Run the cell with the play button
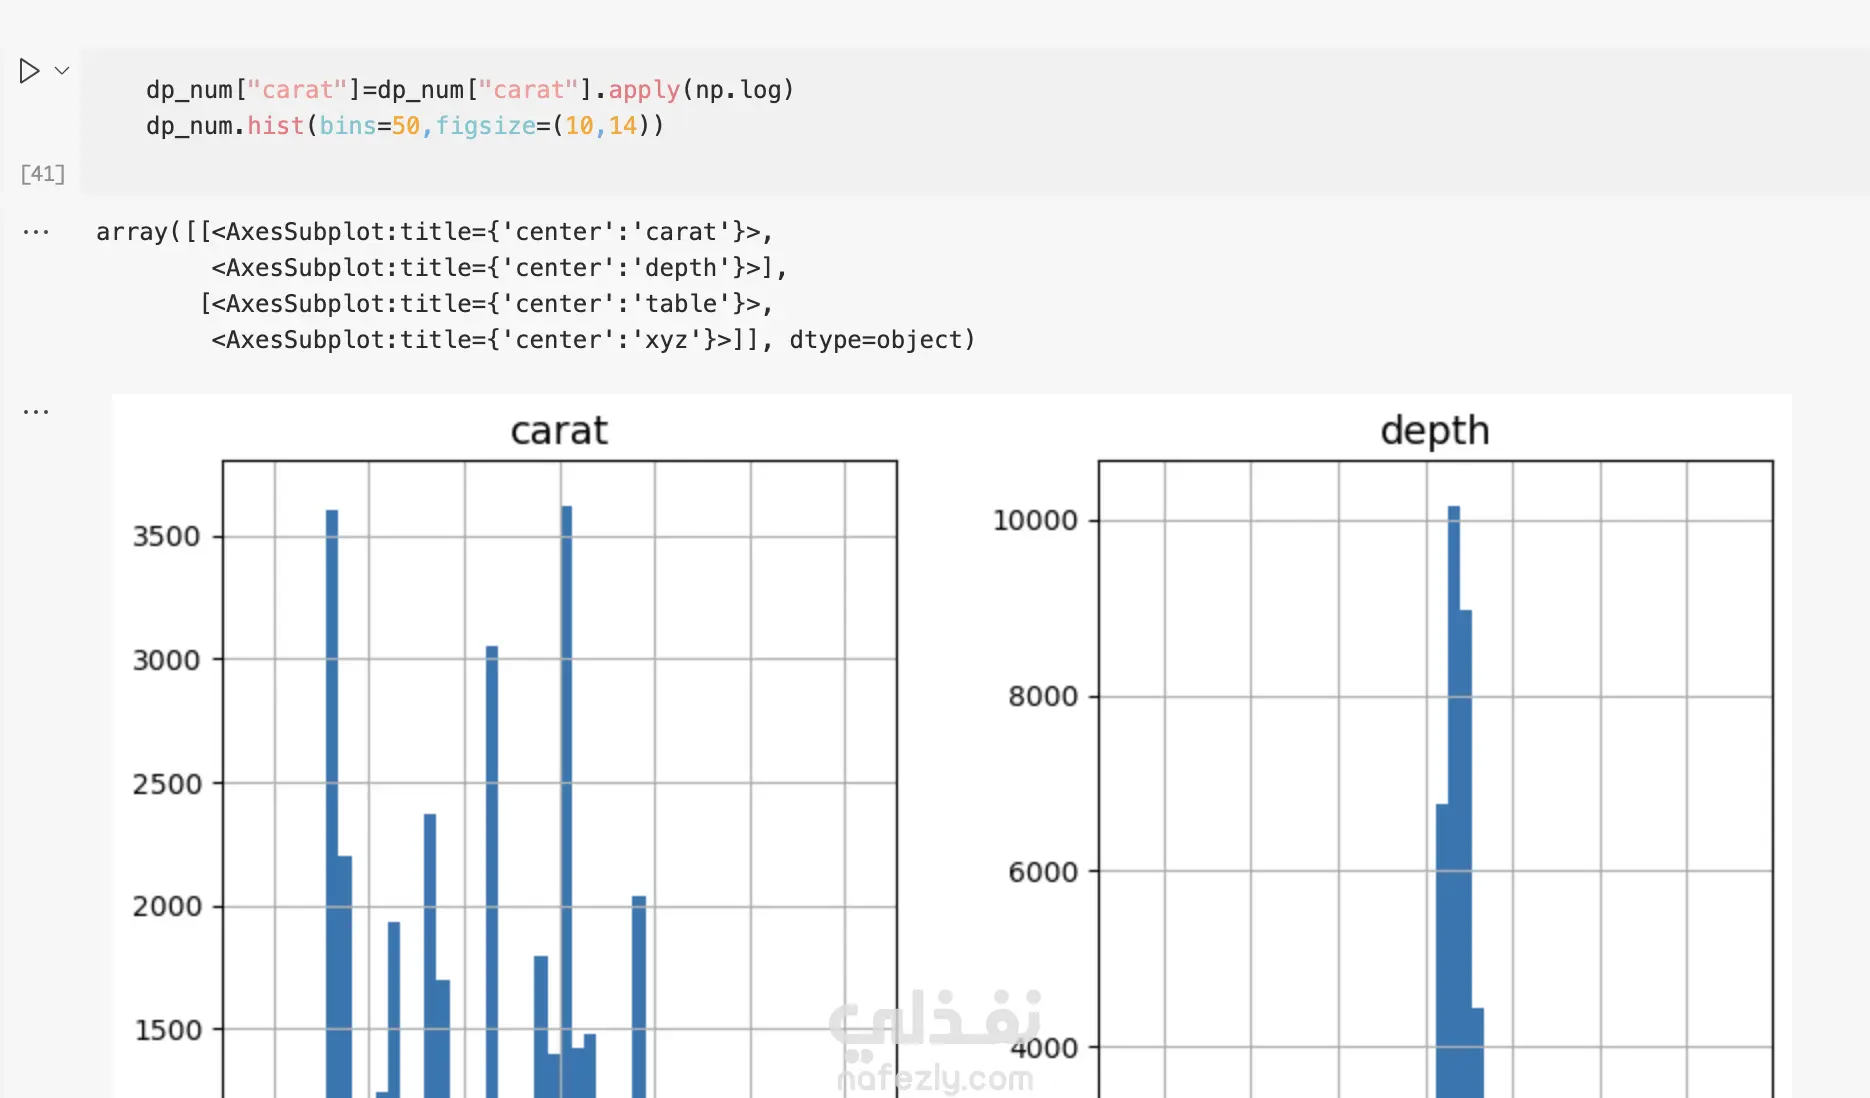The image size is (1870, 1098). tap(29, 71)
